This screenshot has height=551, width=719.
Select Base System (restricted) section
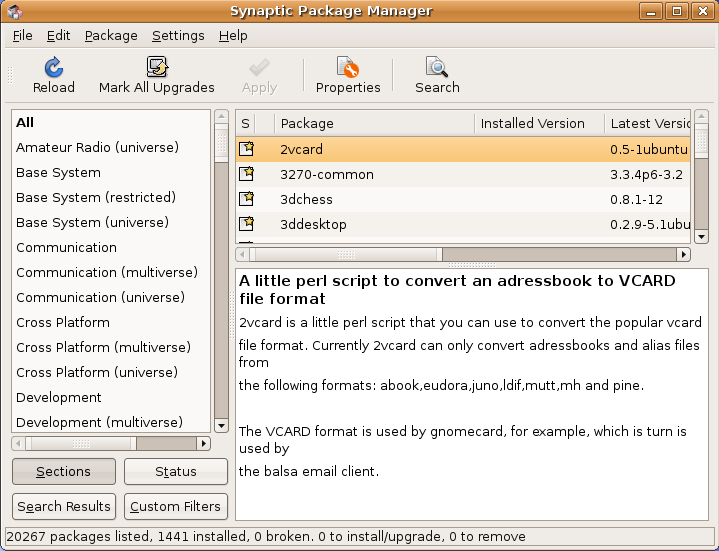pos(111,197)
